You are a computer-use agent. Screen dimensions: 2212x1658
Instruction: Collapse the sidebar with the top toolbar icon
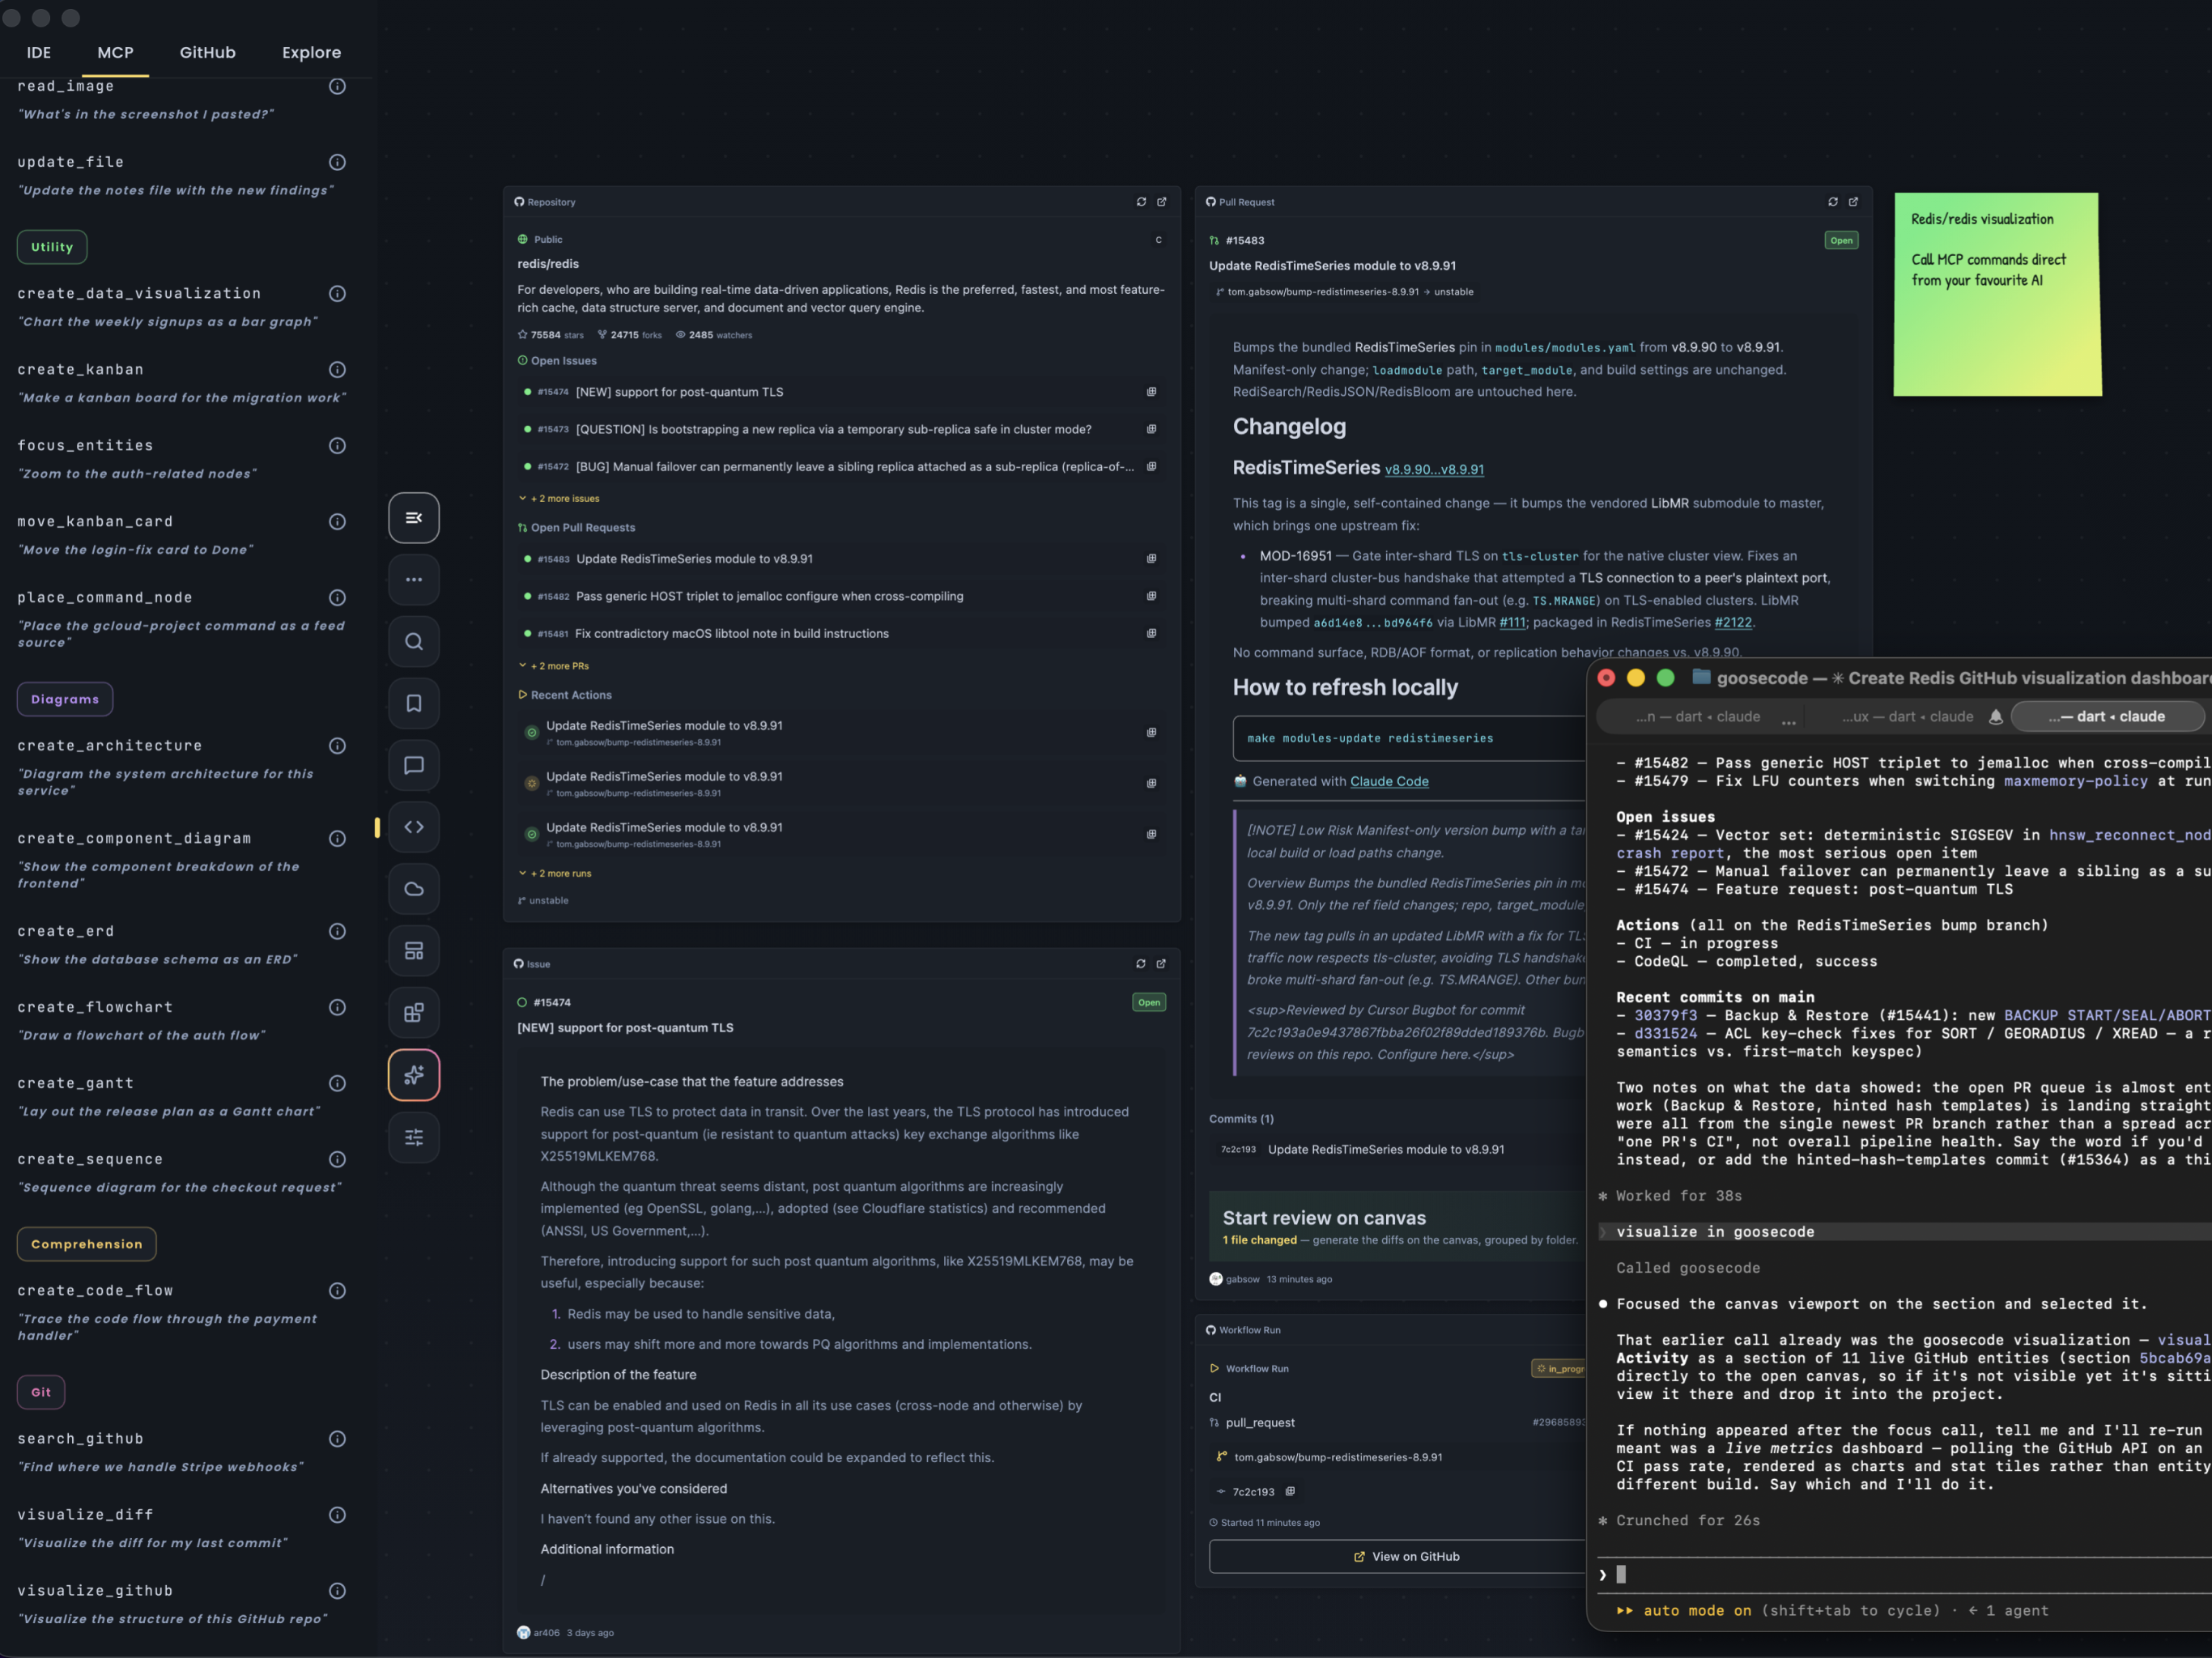[413, 518]
